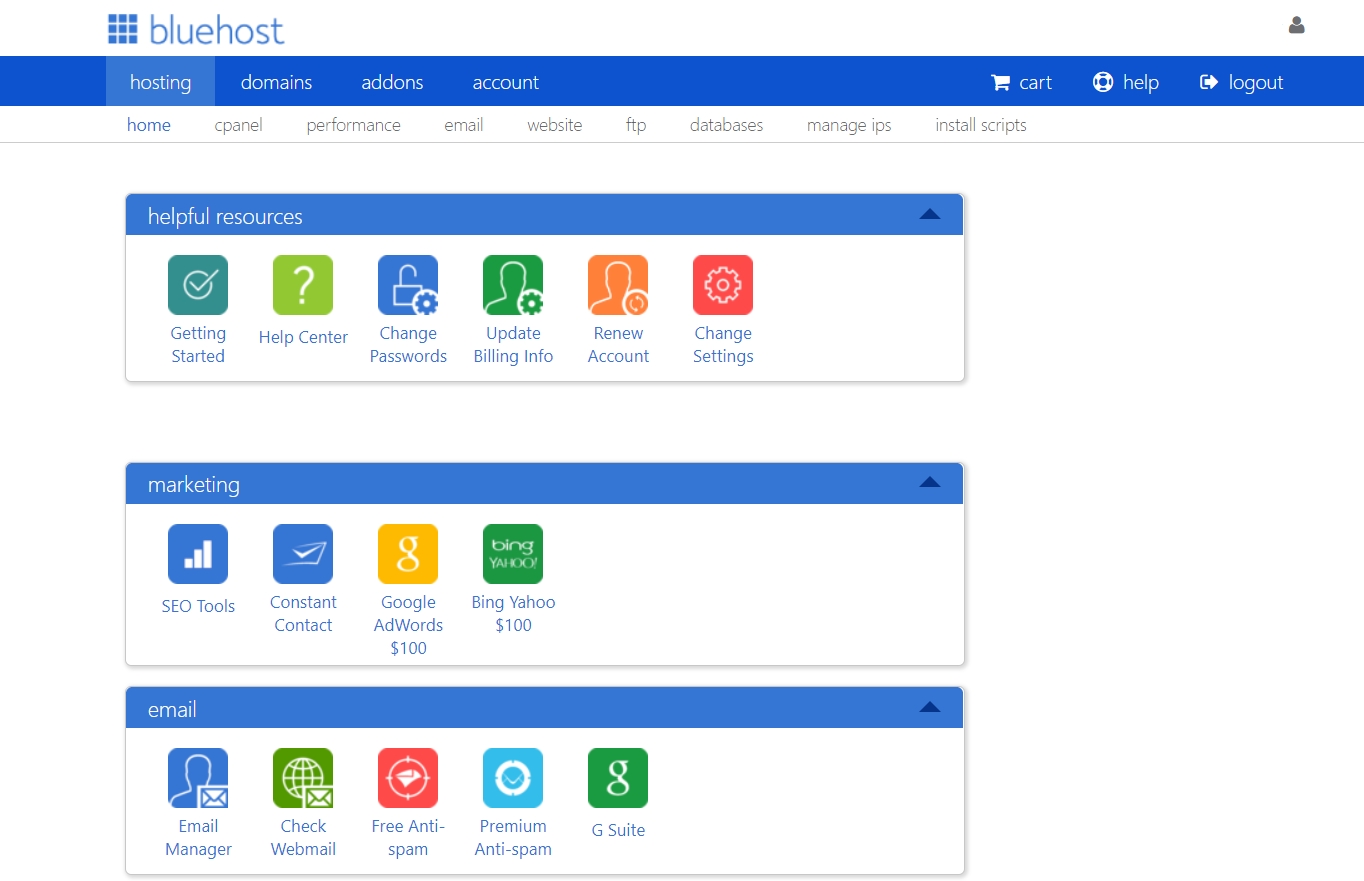1364x881 pixels.
Task: Click the logout text link
Action: 1256,82
